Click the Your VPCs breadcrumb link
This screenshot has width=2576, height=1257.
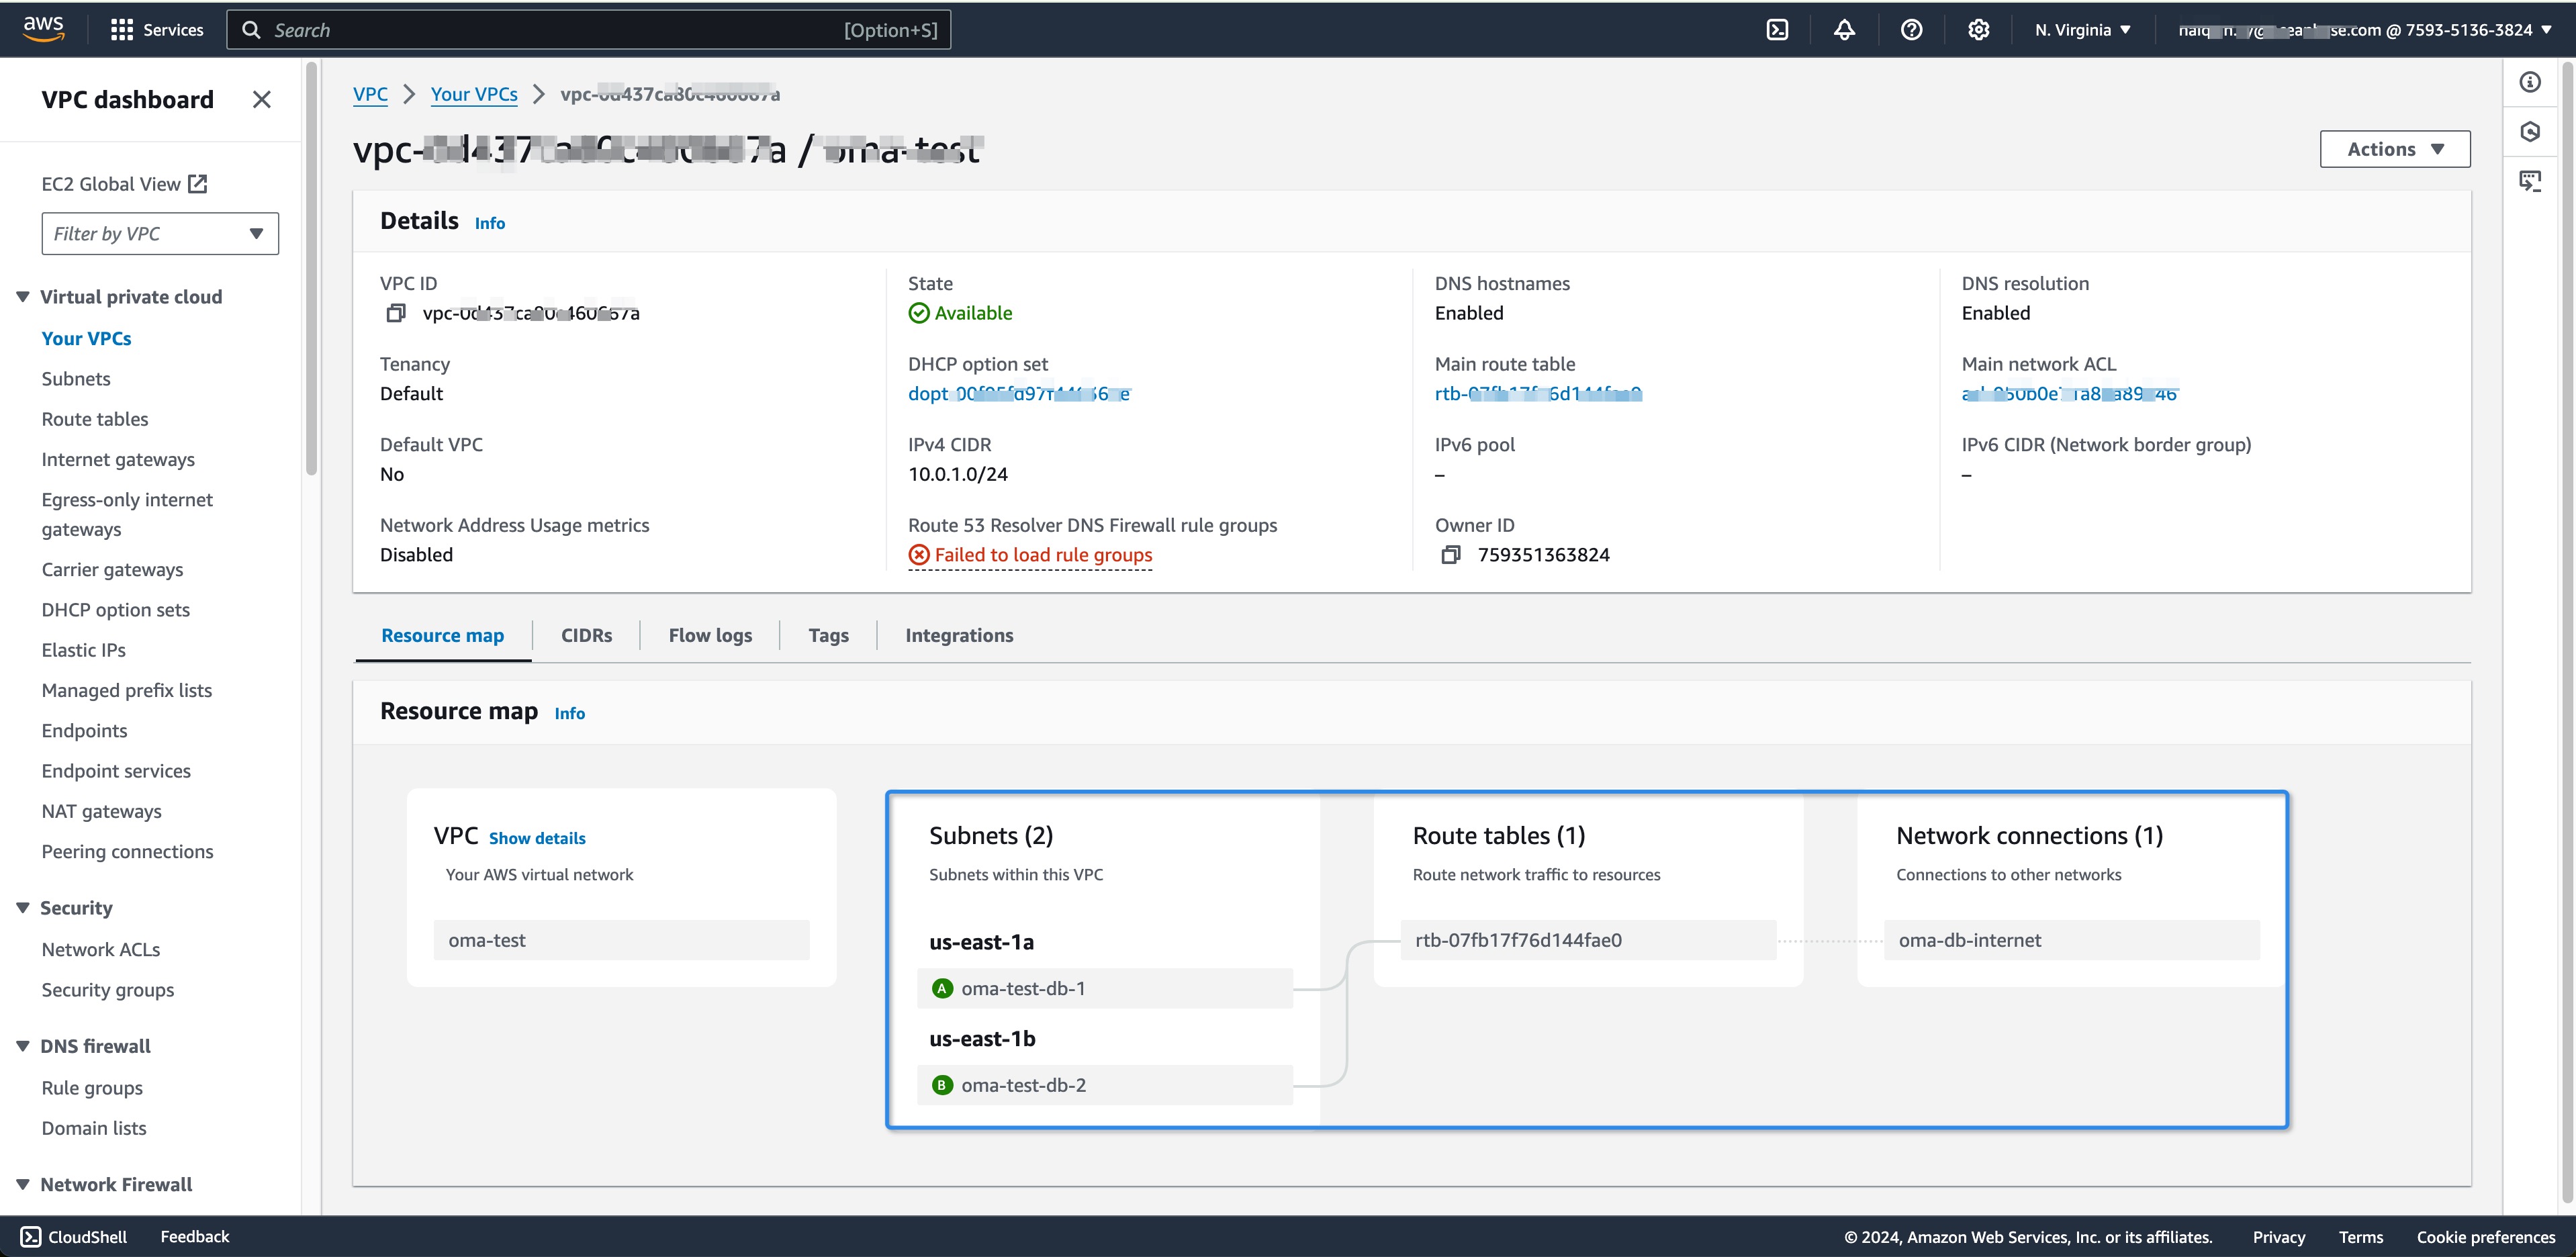(474, 94)
